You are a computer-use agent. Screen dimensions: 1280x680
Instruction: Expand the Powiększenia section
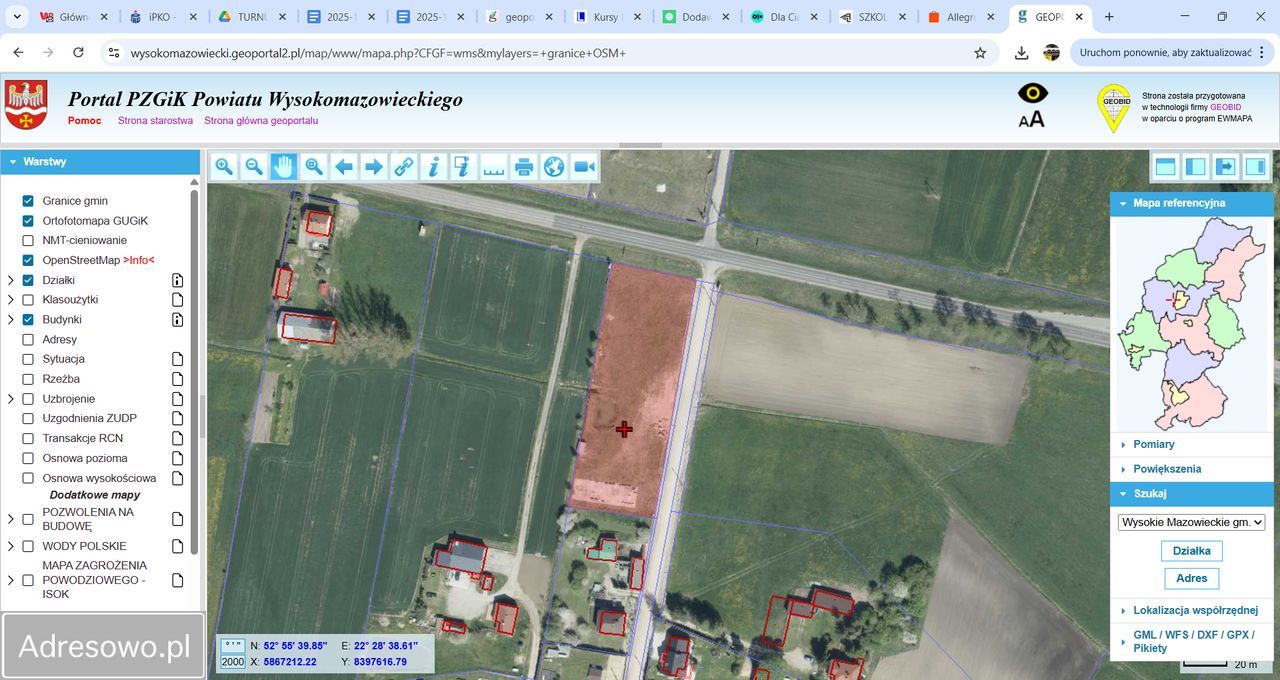click(x=1191, y=469)
